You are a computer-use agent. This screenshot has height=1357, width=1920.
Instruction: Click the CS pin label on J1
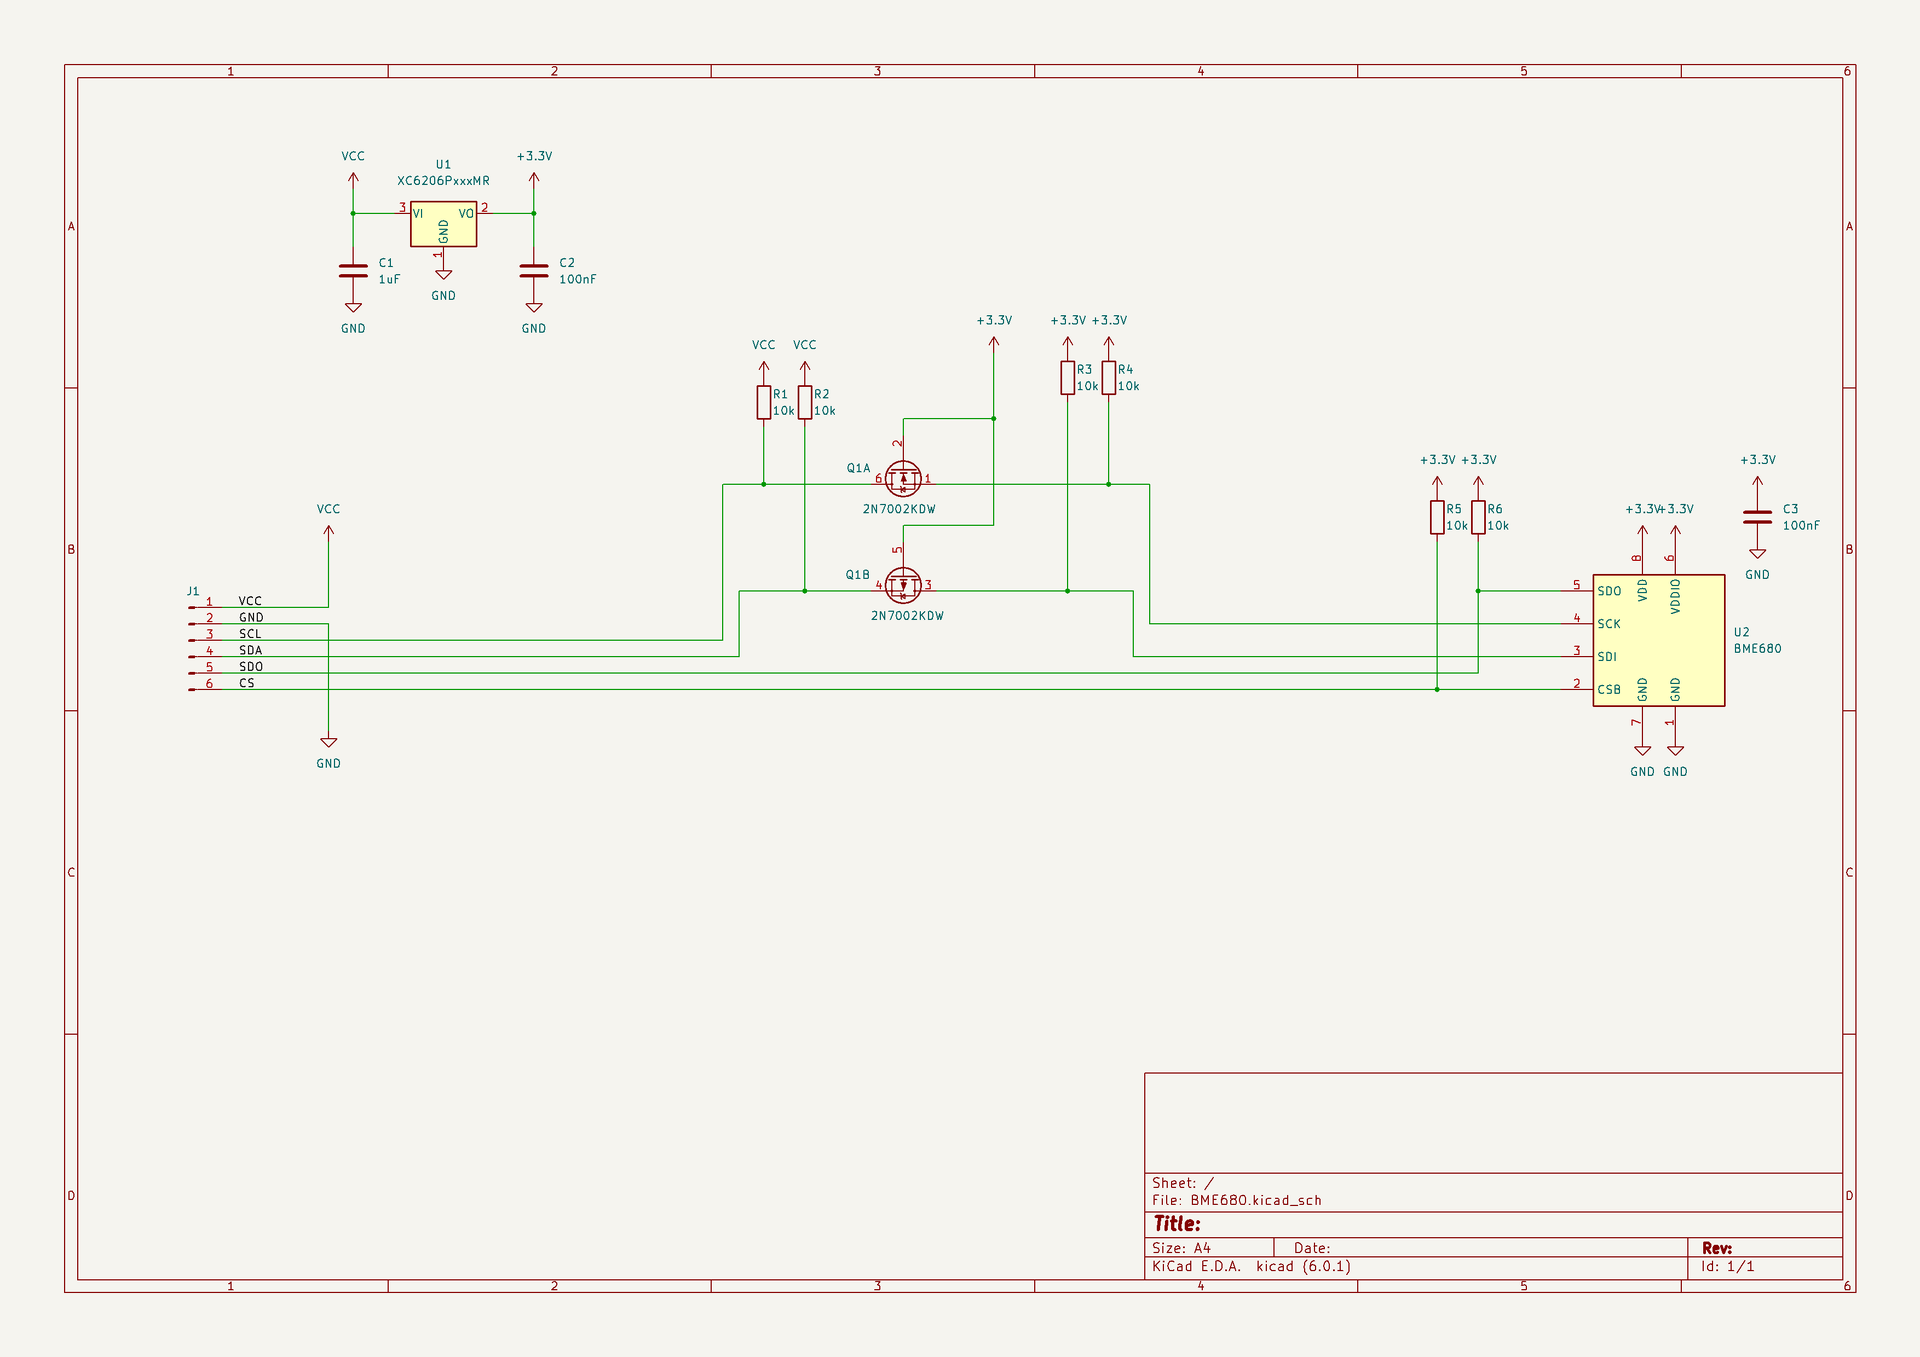(x=247, y=683)
